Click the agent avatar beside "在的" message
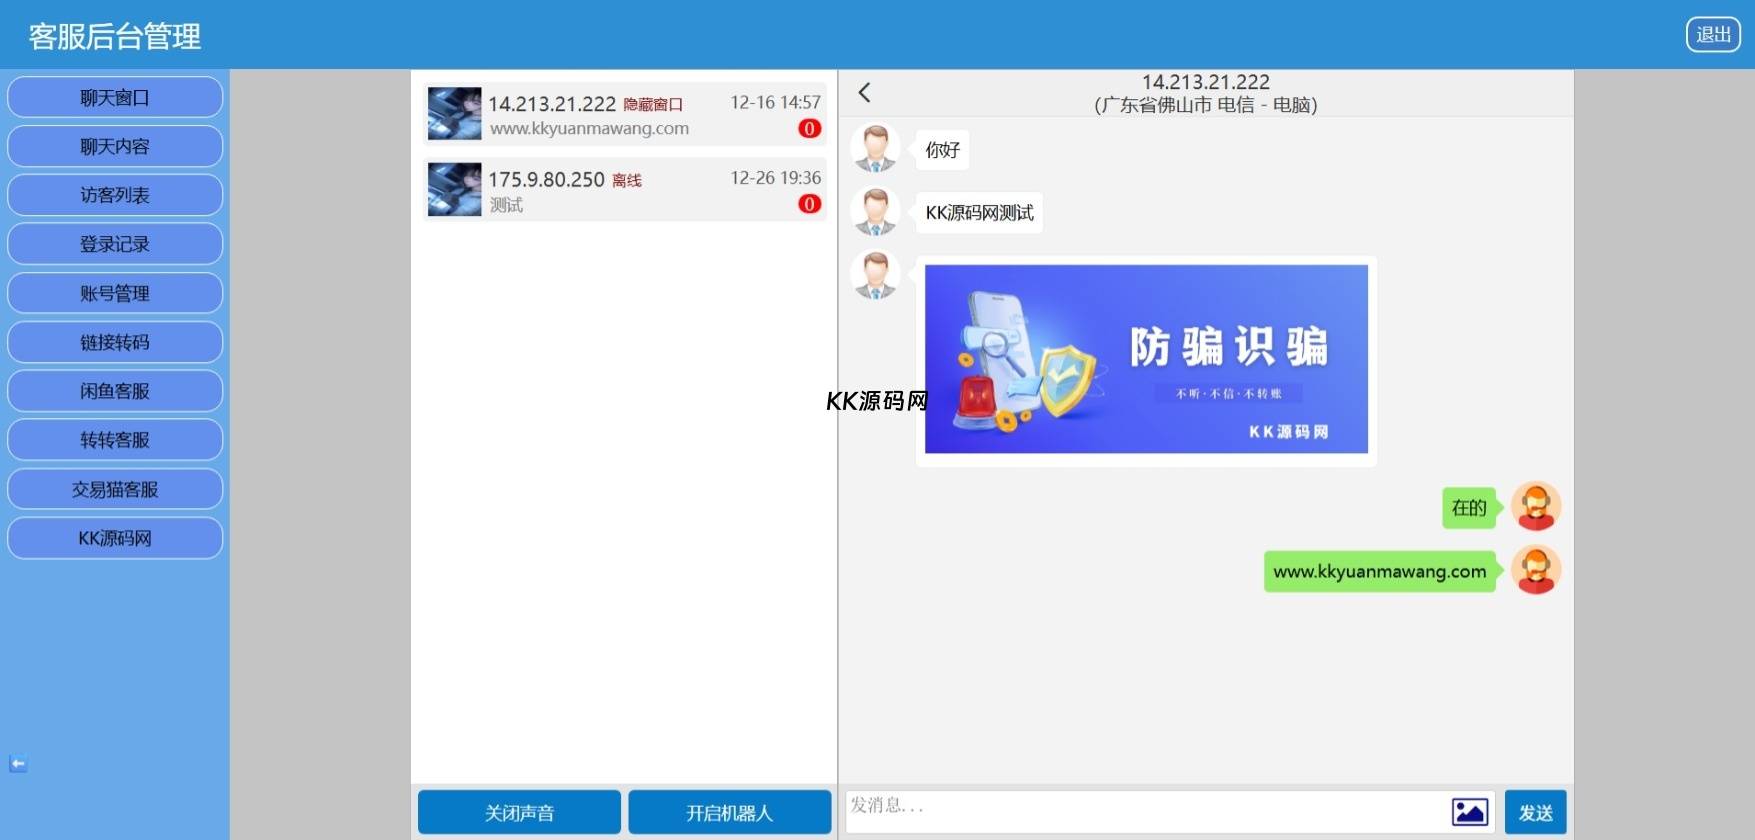Image resolution: width=1755 pixels, height=840 pixels. (x=1535, y=507)
